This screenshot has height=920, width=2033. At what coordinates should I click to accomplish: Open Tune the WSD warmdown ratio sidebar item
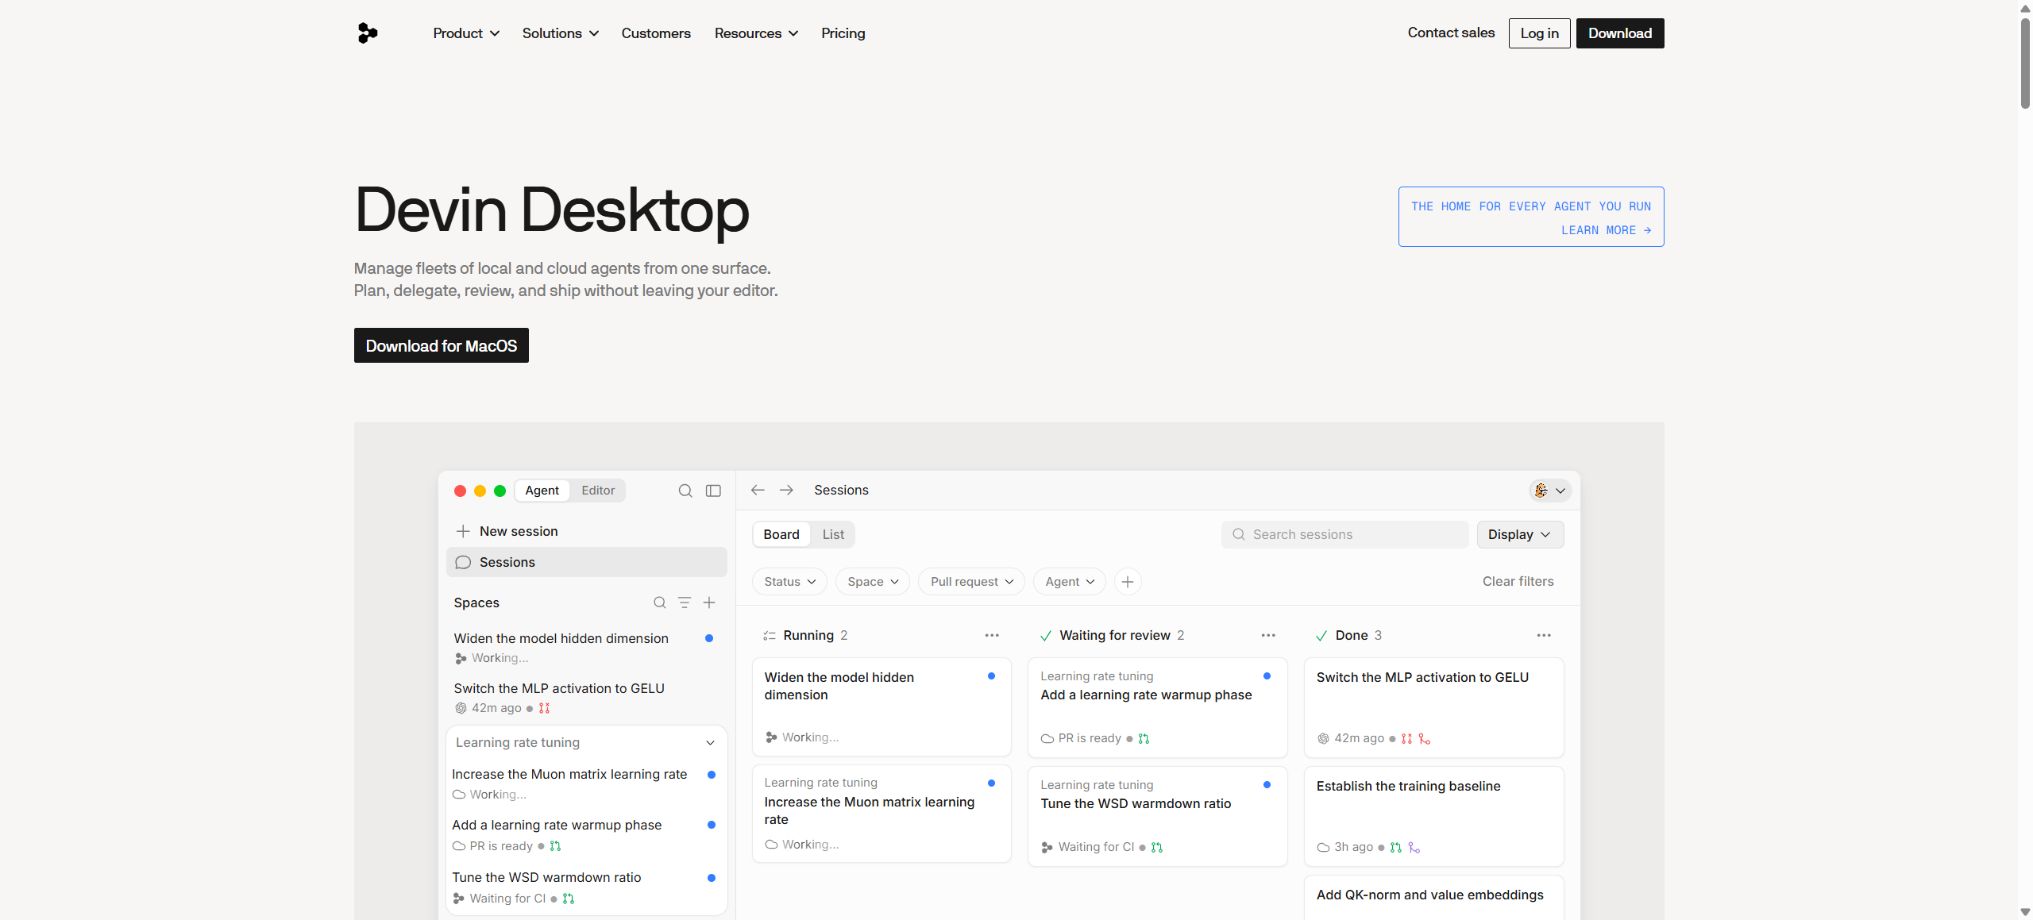586,887
